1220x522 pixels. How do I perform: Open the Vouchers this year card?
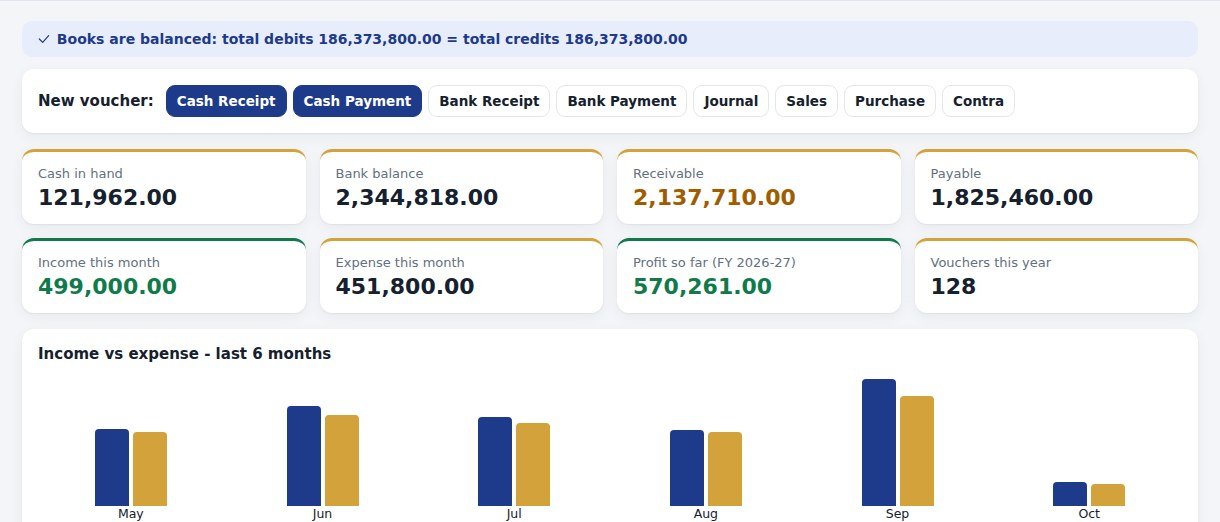click(1056, 276)
